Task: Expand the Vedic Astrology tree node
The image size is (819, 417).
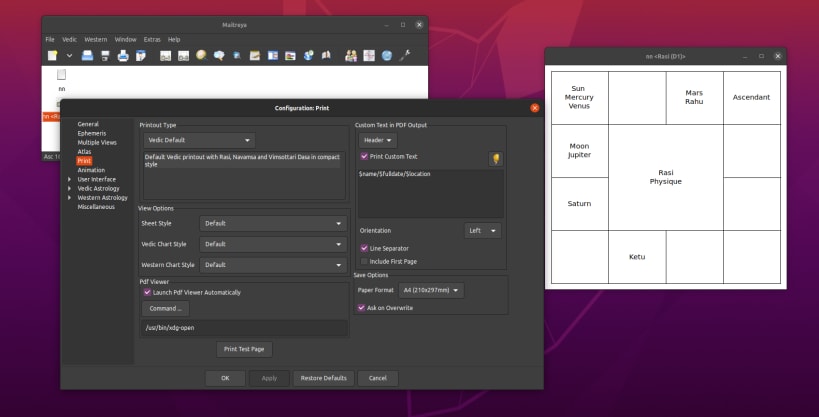Action: point(69,189)
